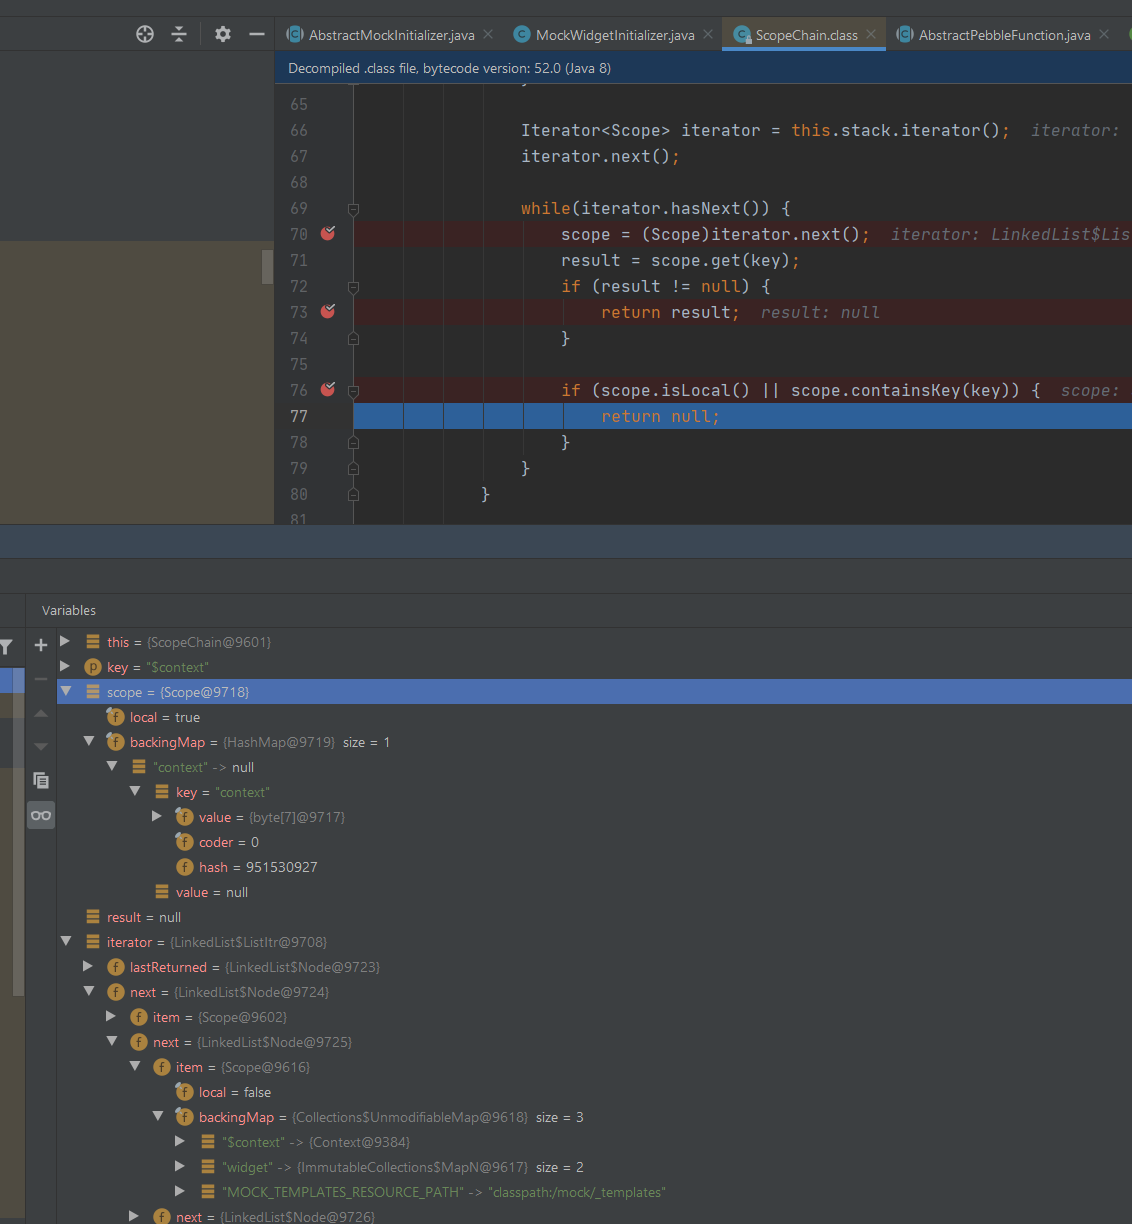Image resolution: width=1132 pixels, height=1224 pixels.
Task: Open project view settings gear
Action: click(x=223, y=34)
